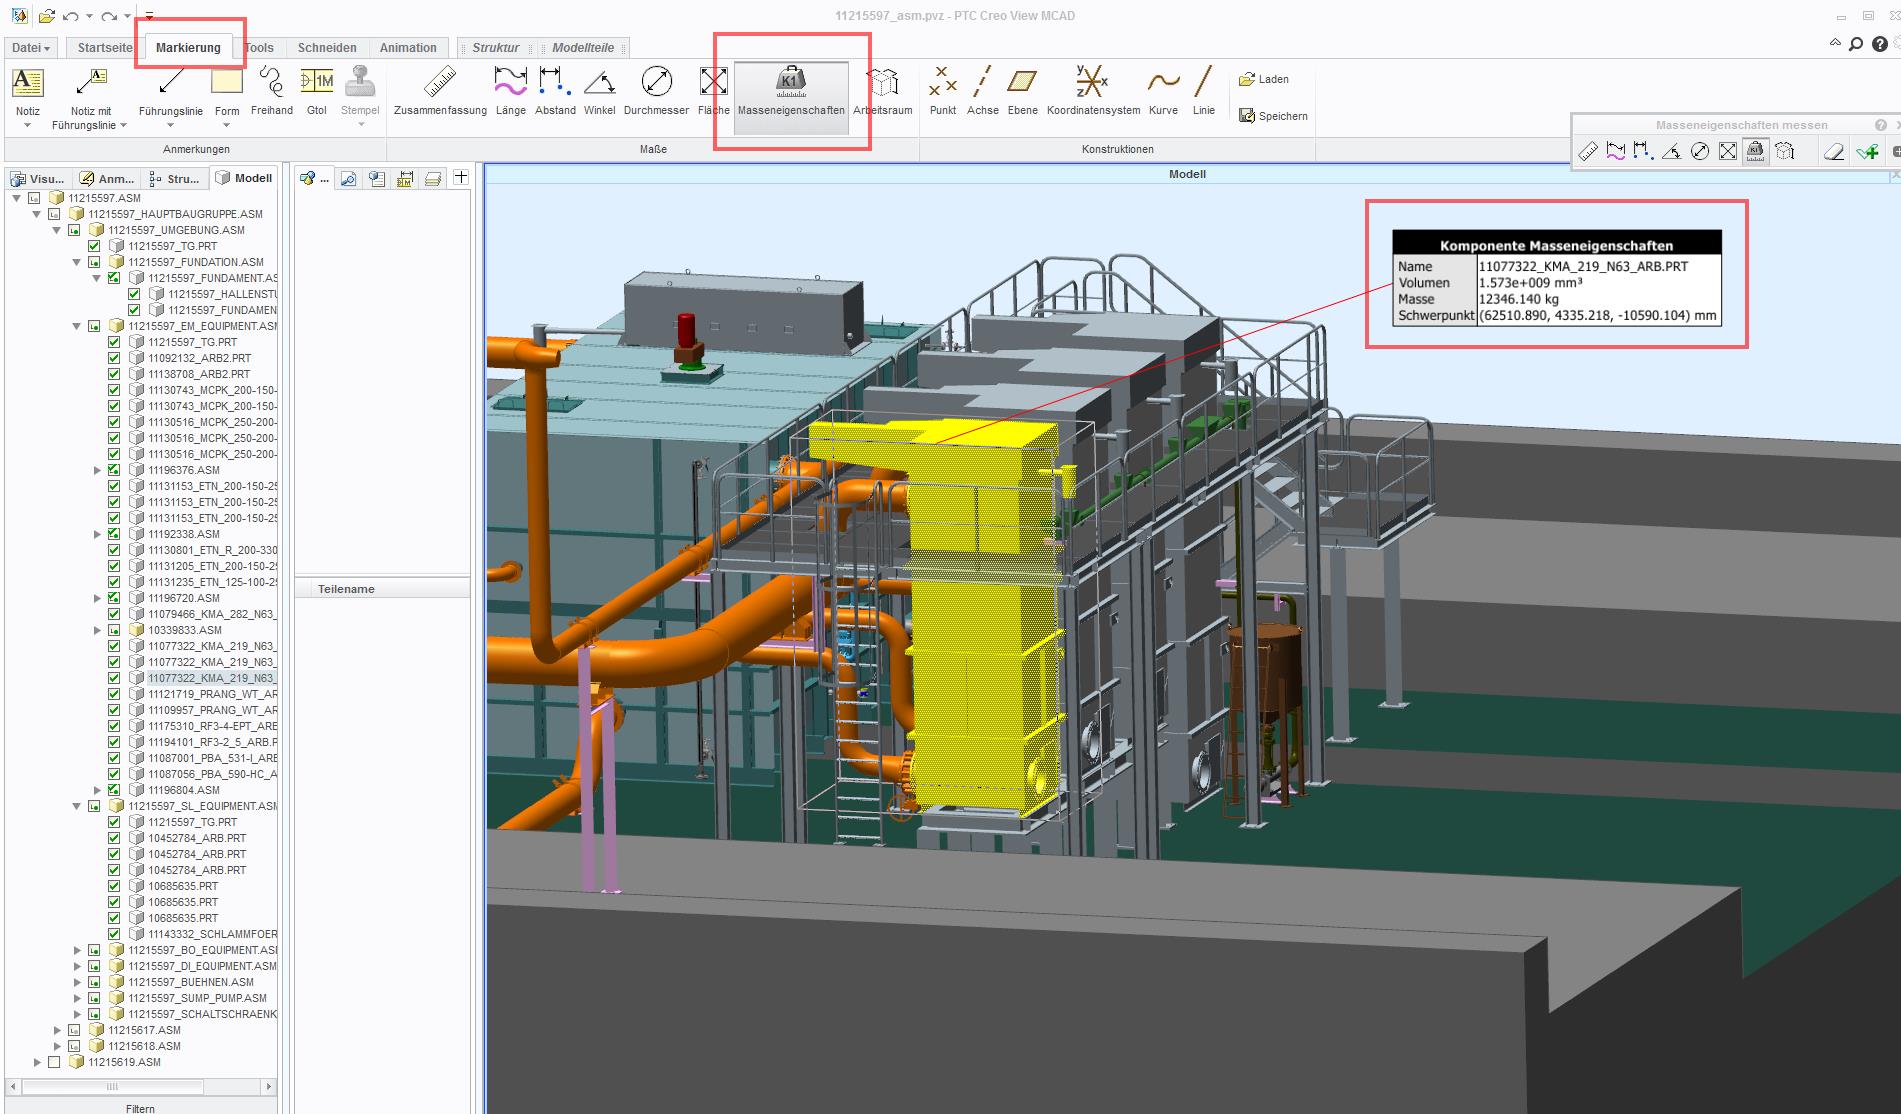Collapse the 11215597_SL_EQUIPMENT.ASM node
This screenshot has width=1901, height=1114.
pyautogui.click(x=77, y=806)
